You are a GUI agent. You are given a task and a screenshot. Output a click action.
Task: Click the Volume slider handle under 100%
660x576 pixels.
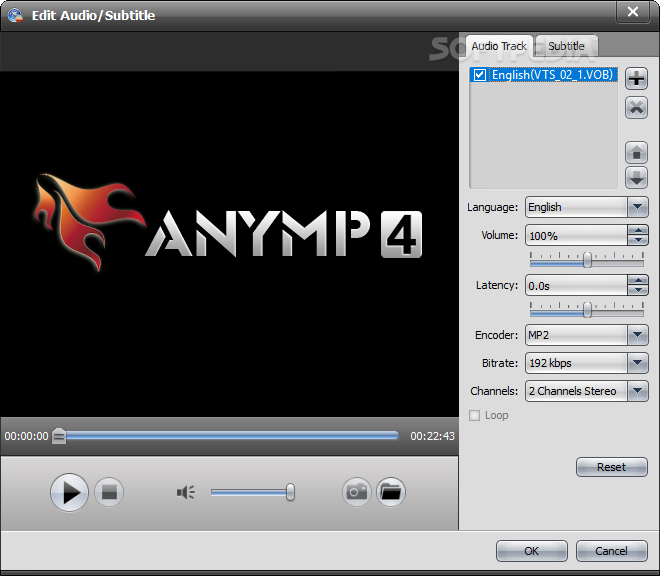pyautogui.click(x=588, y=260)
